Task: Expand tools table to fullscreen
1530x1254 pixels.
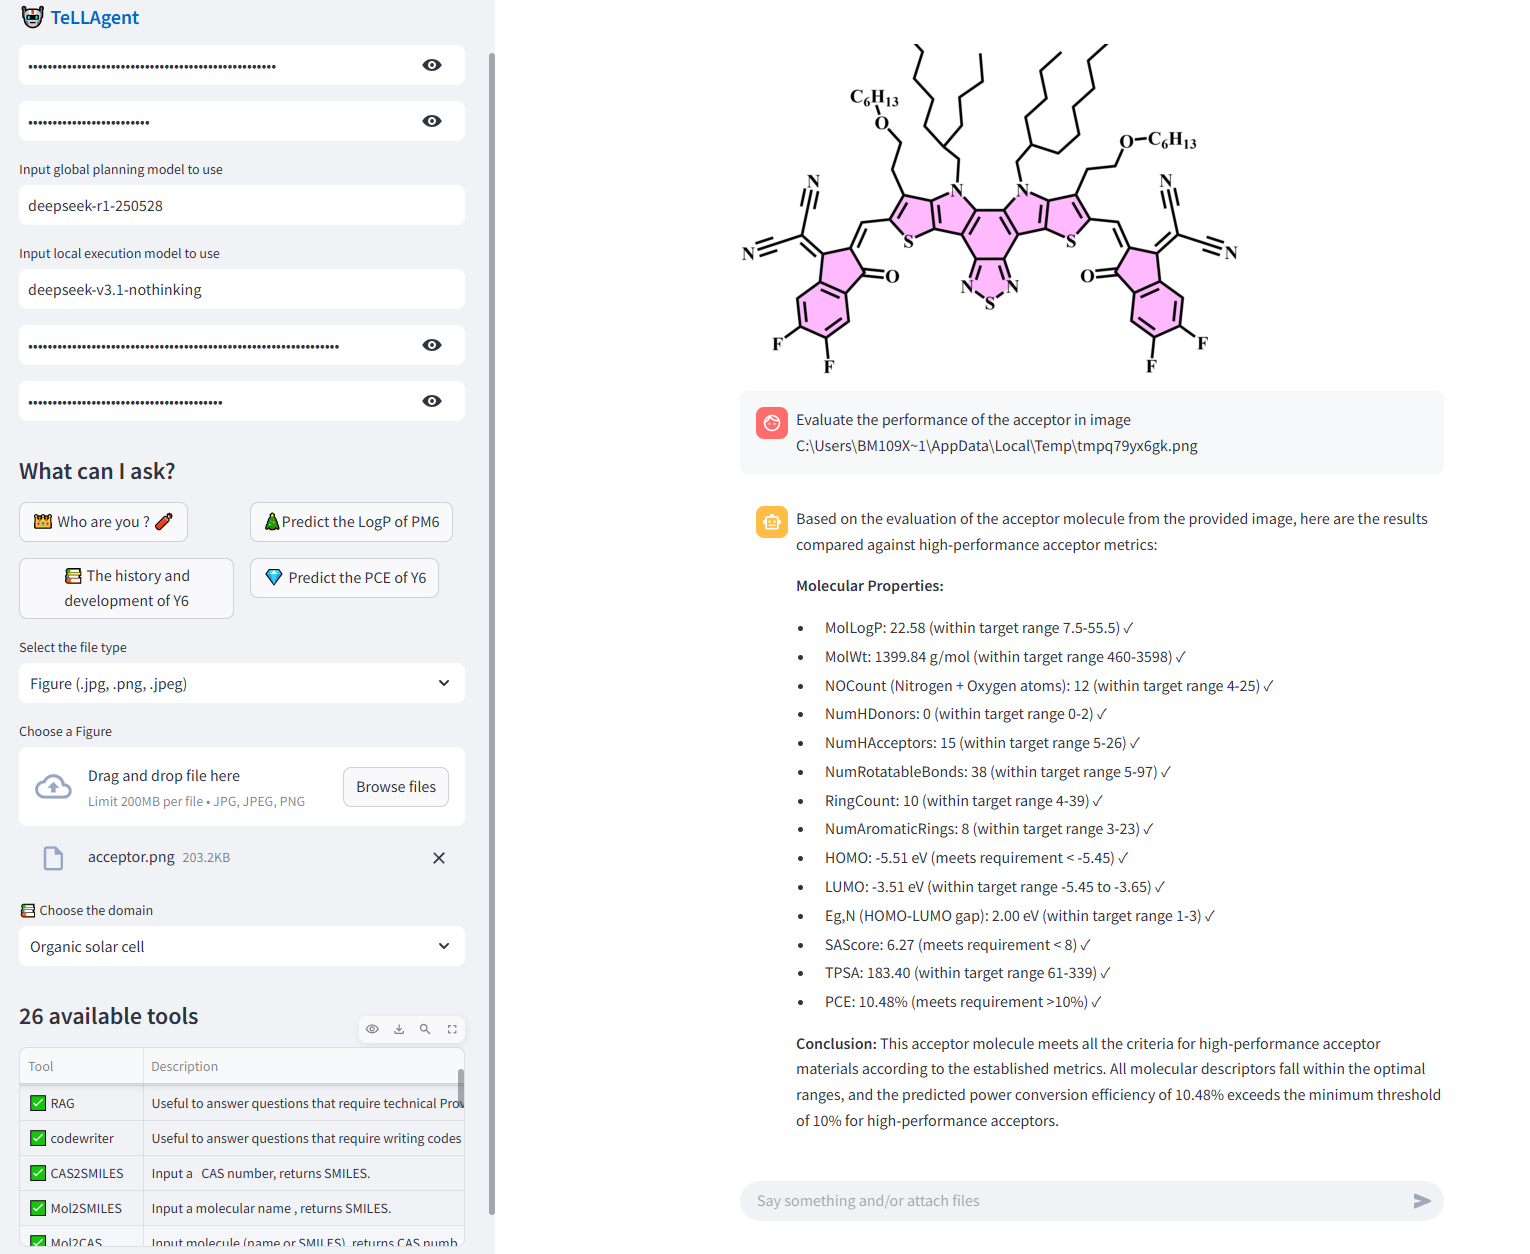Action: click(452, 1029)
